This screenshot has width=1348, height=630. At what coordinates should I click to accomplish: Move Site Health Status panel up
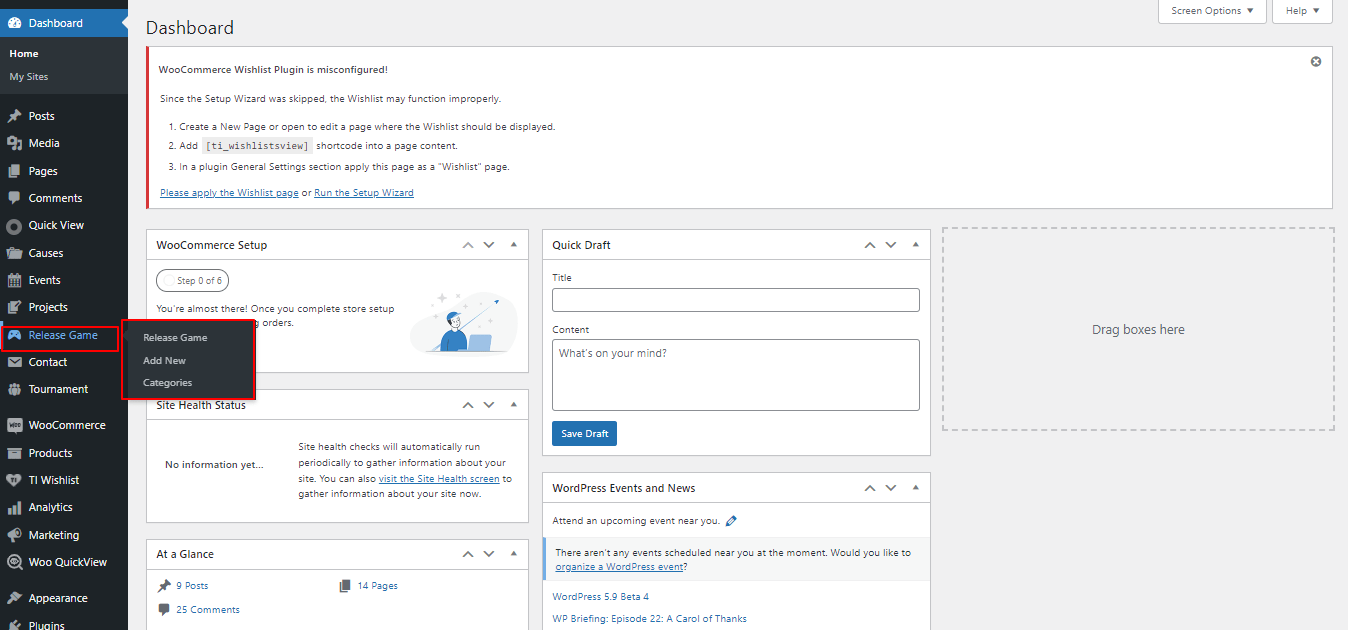click(467, 405)
